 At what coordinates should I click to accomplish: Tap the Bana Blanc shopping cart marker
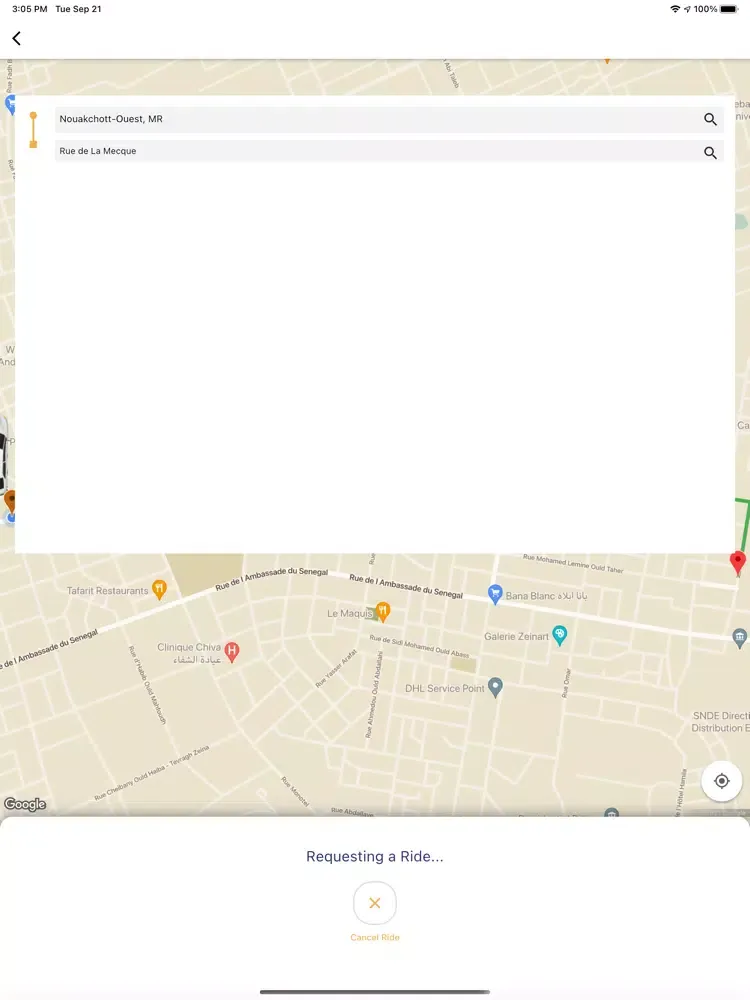coord(494,594)
